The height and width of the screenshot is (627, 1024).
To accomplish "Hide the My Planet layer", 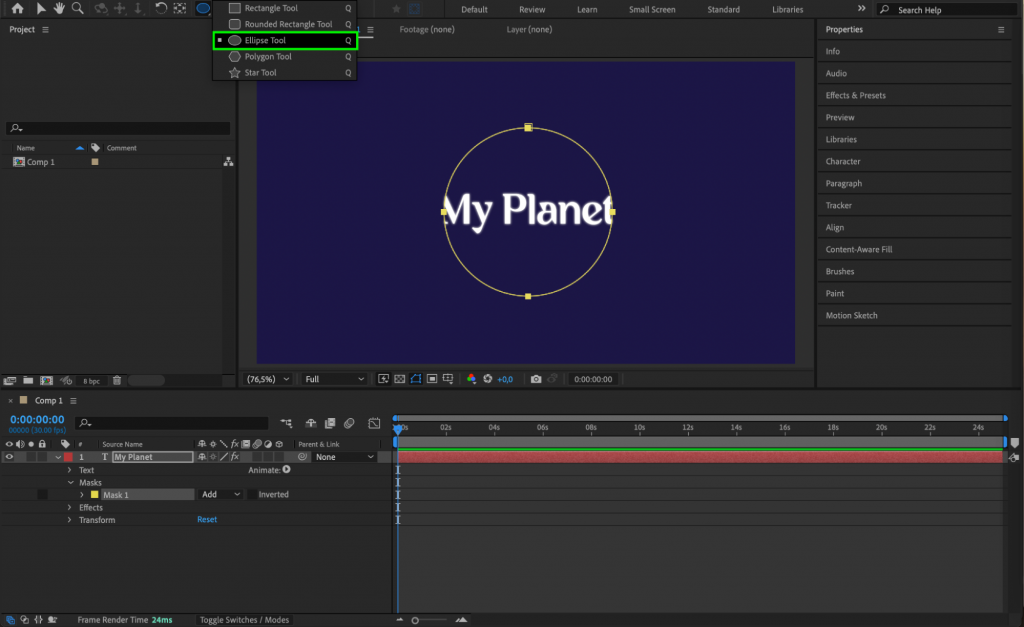I will (9, 456).
